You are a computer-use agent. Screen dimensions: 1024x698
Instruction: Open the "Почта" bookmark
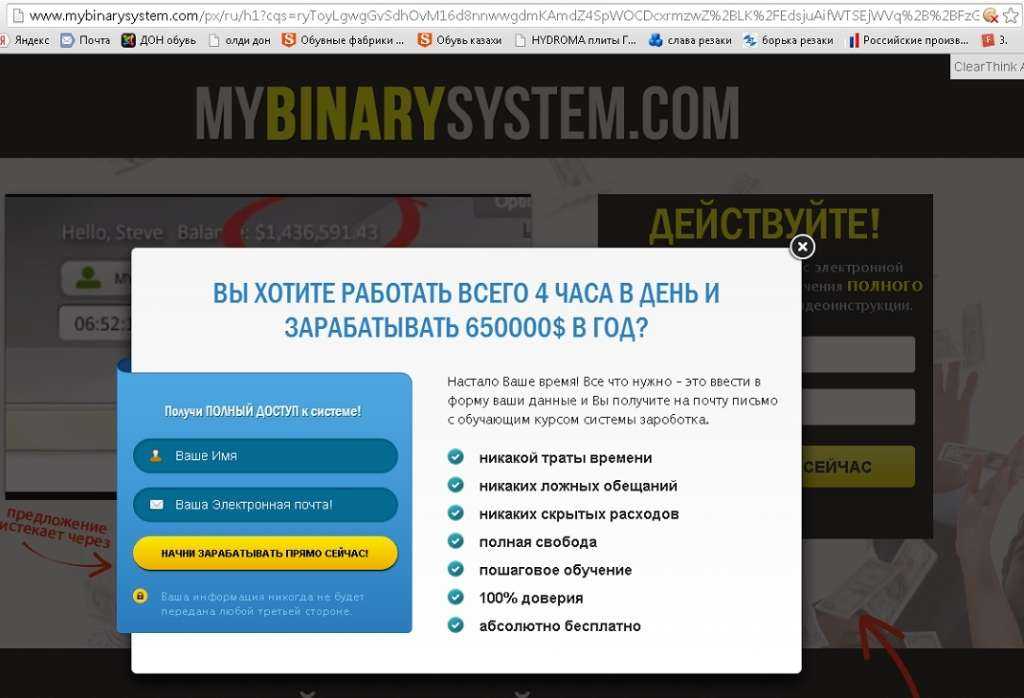click(86, 40)
